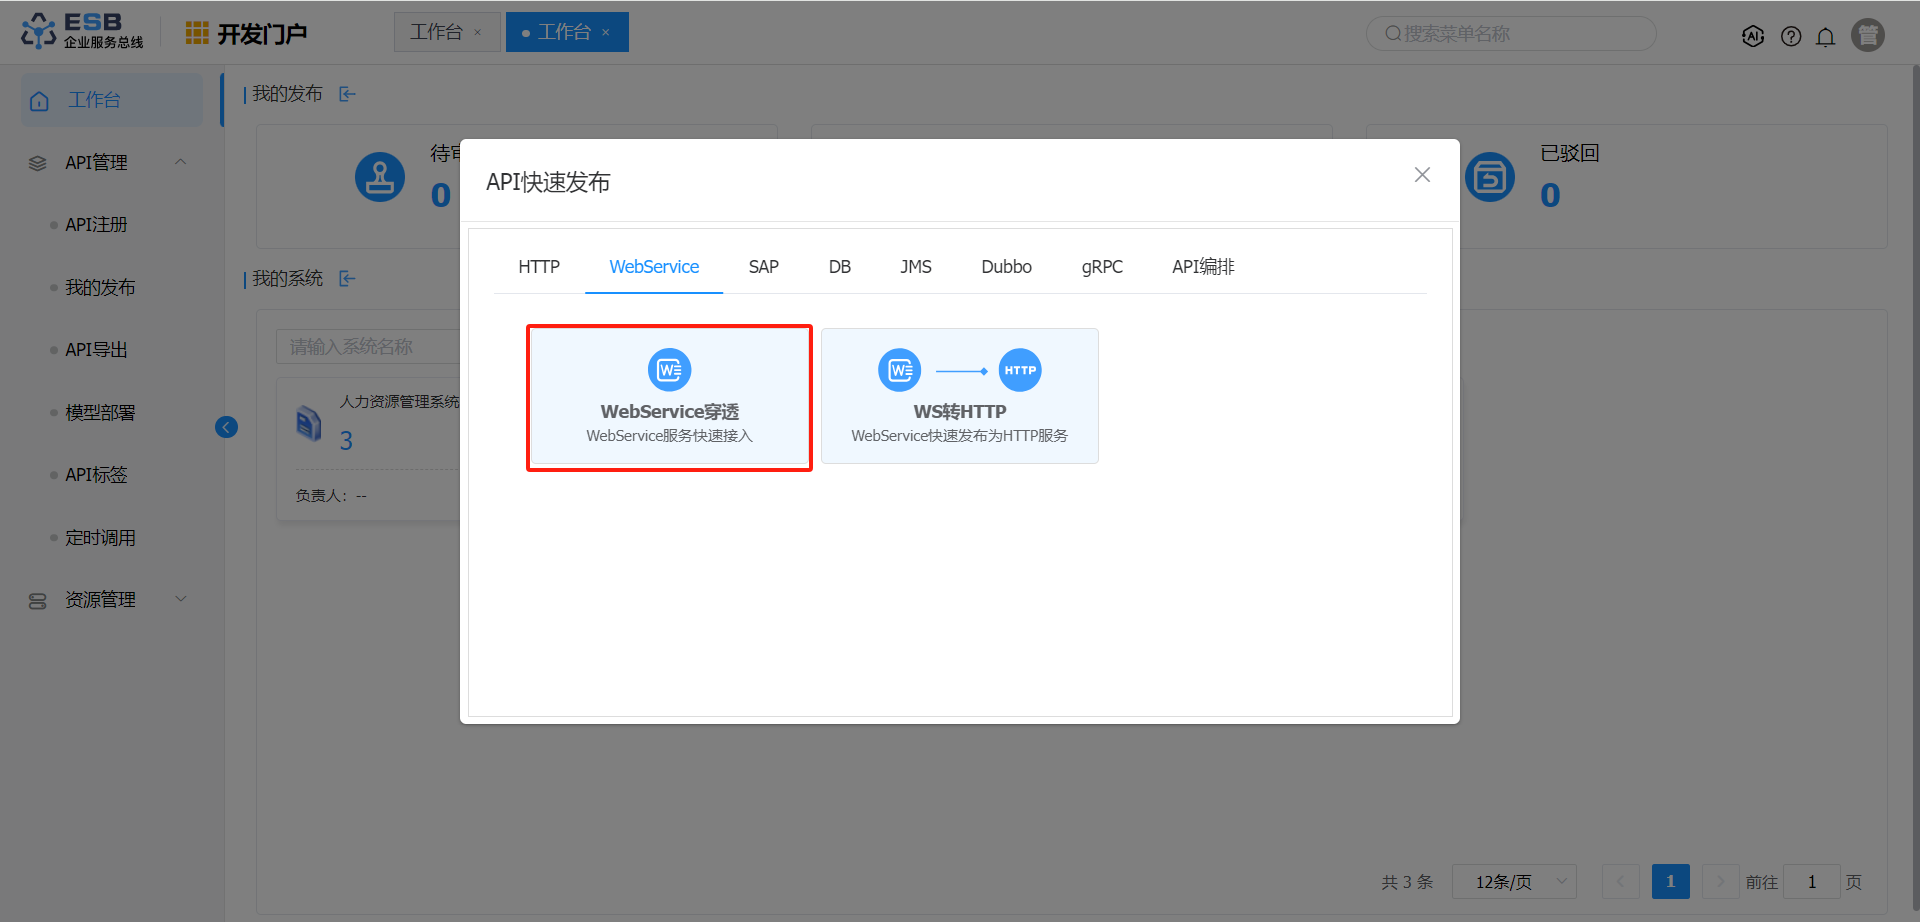The height and width of the screenshot is (922, 1920).
Task: Select the gRPC tab
Action: 1102,267
